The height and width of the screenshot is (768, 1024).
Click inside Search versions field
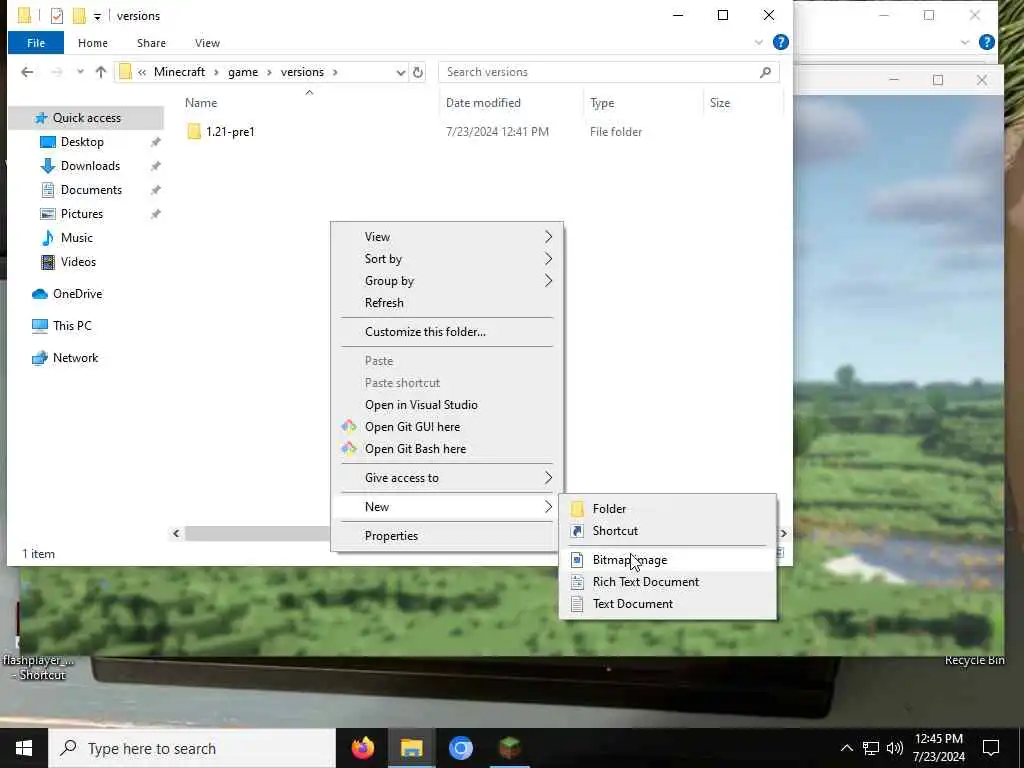coord(609,72)
